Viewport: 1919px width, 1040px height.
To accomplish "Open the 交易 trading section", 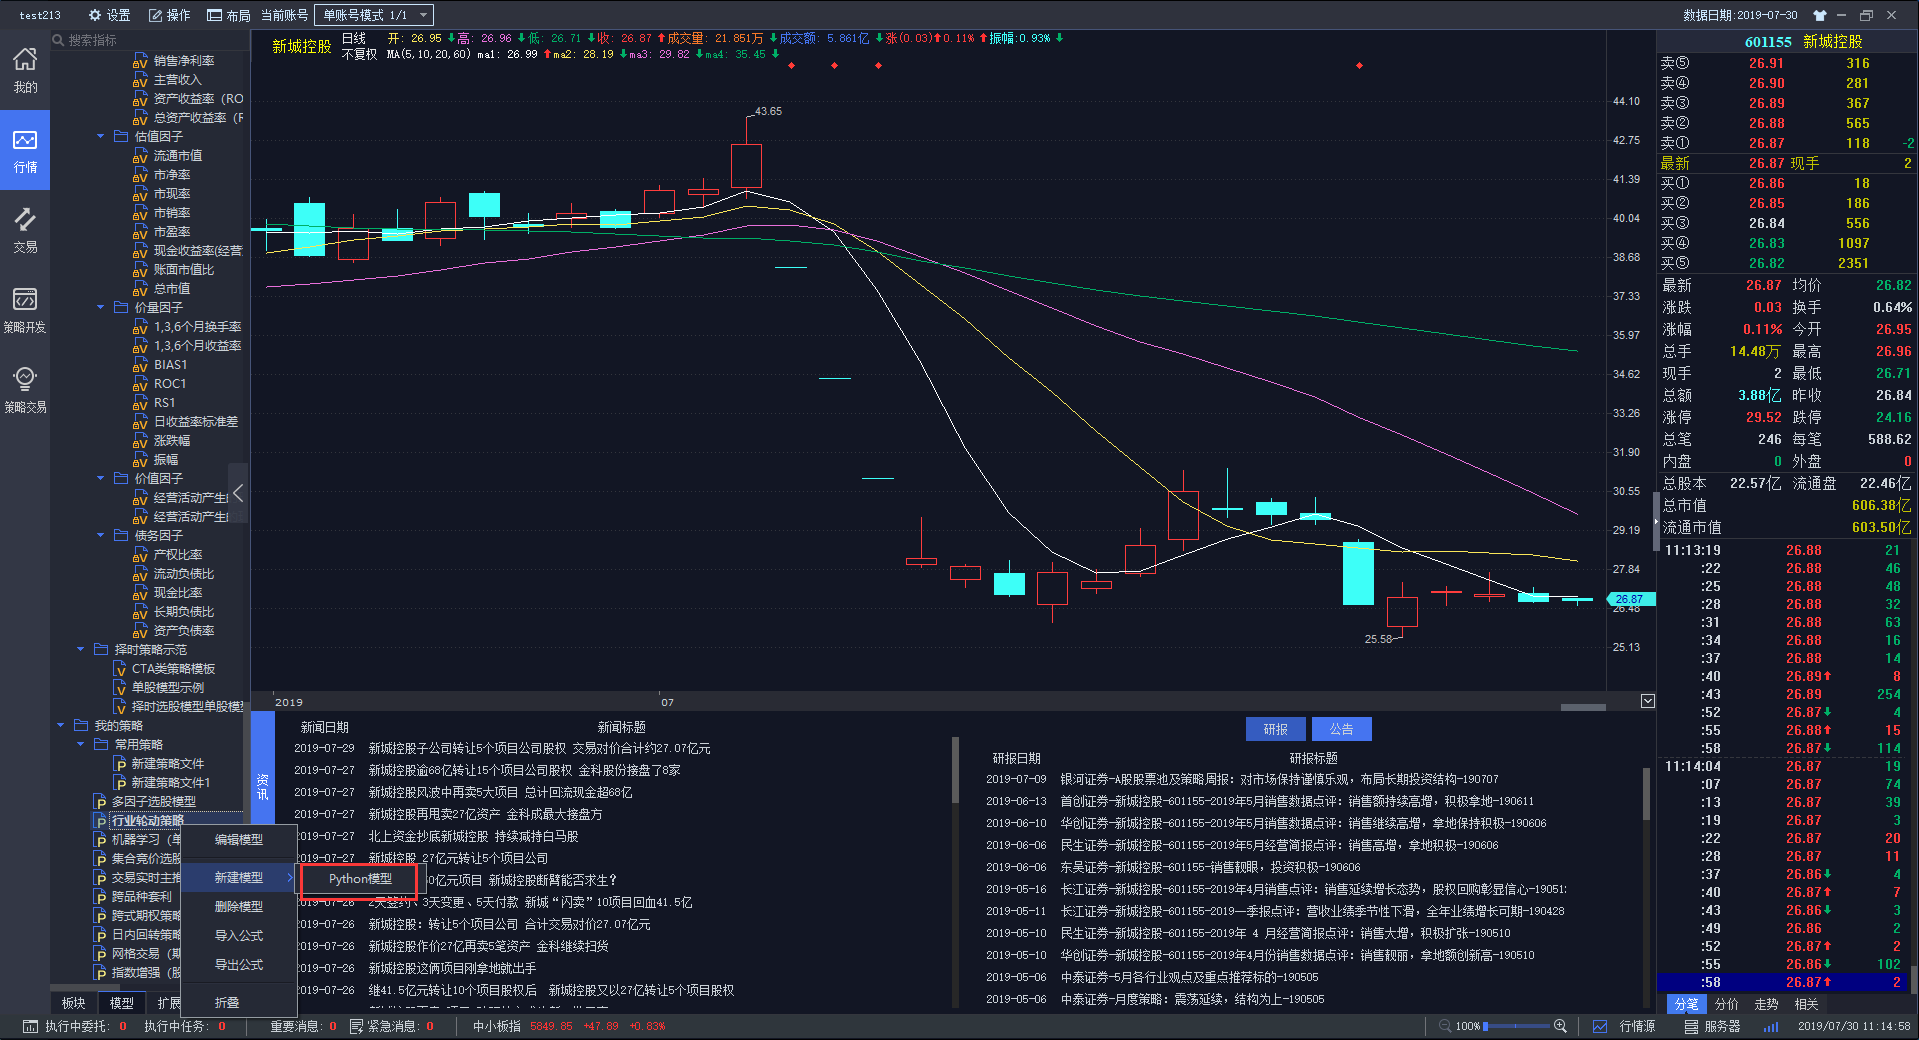I will [x=25, y=230].
